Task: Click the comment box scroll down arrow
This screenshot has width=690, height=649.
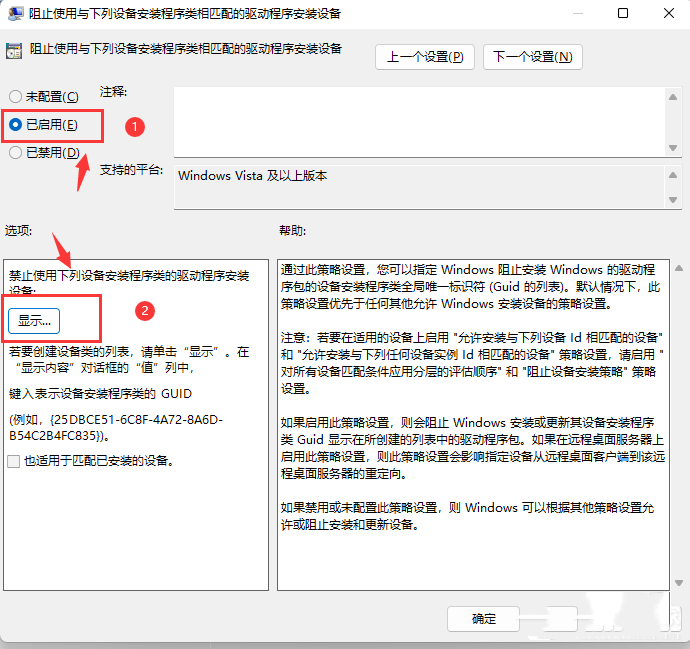Action: [x=673, y=148]
